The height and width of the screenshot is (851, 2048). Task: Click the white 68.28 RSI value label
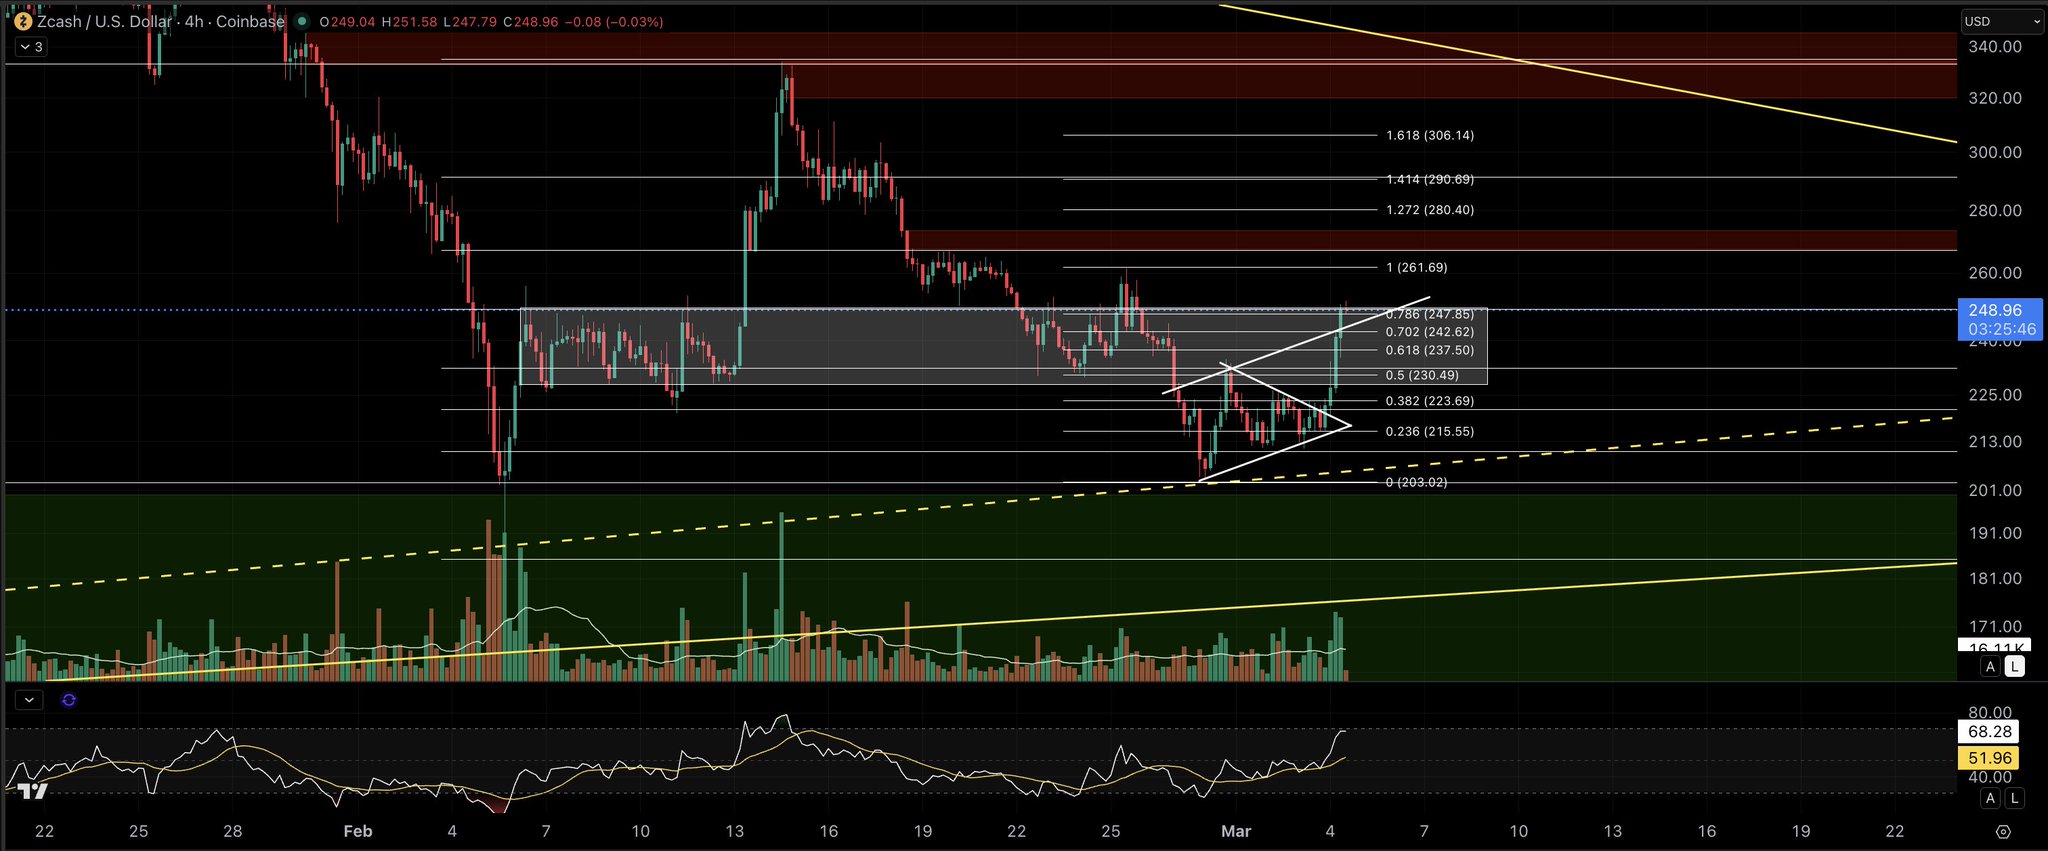(x=1989, y=731)
